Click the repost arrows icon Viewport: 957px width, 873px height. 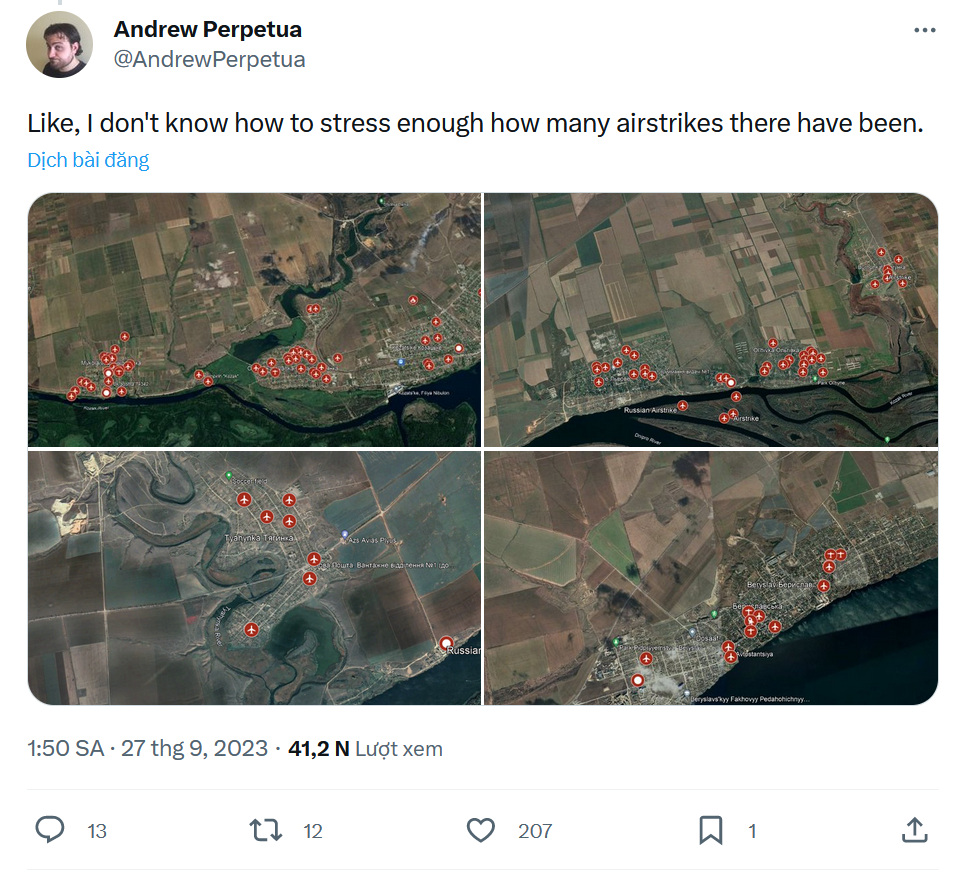click(x=265, y=830)
